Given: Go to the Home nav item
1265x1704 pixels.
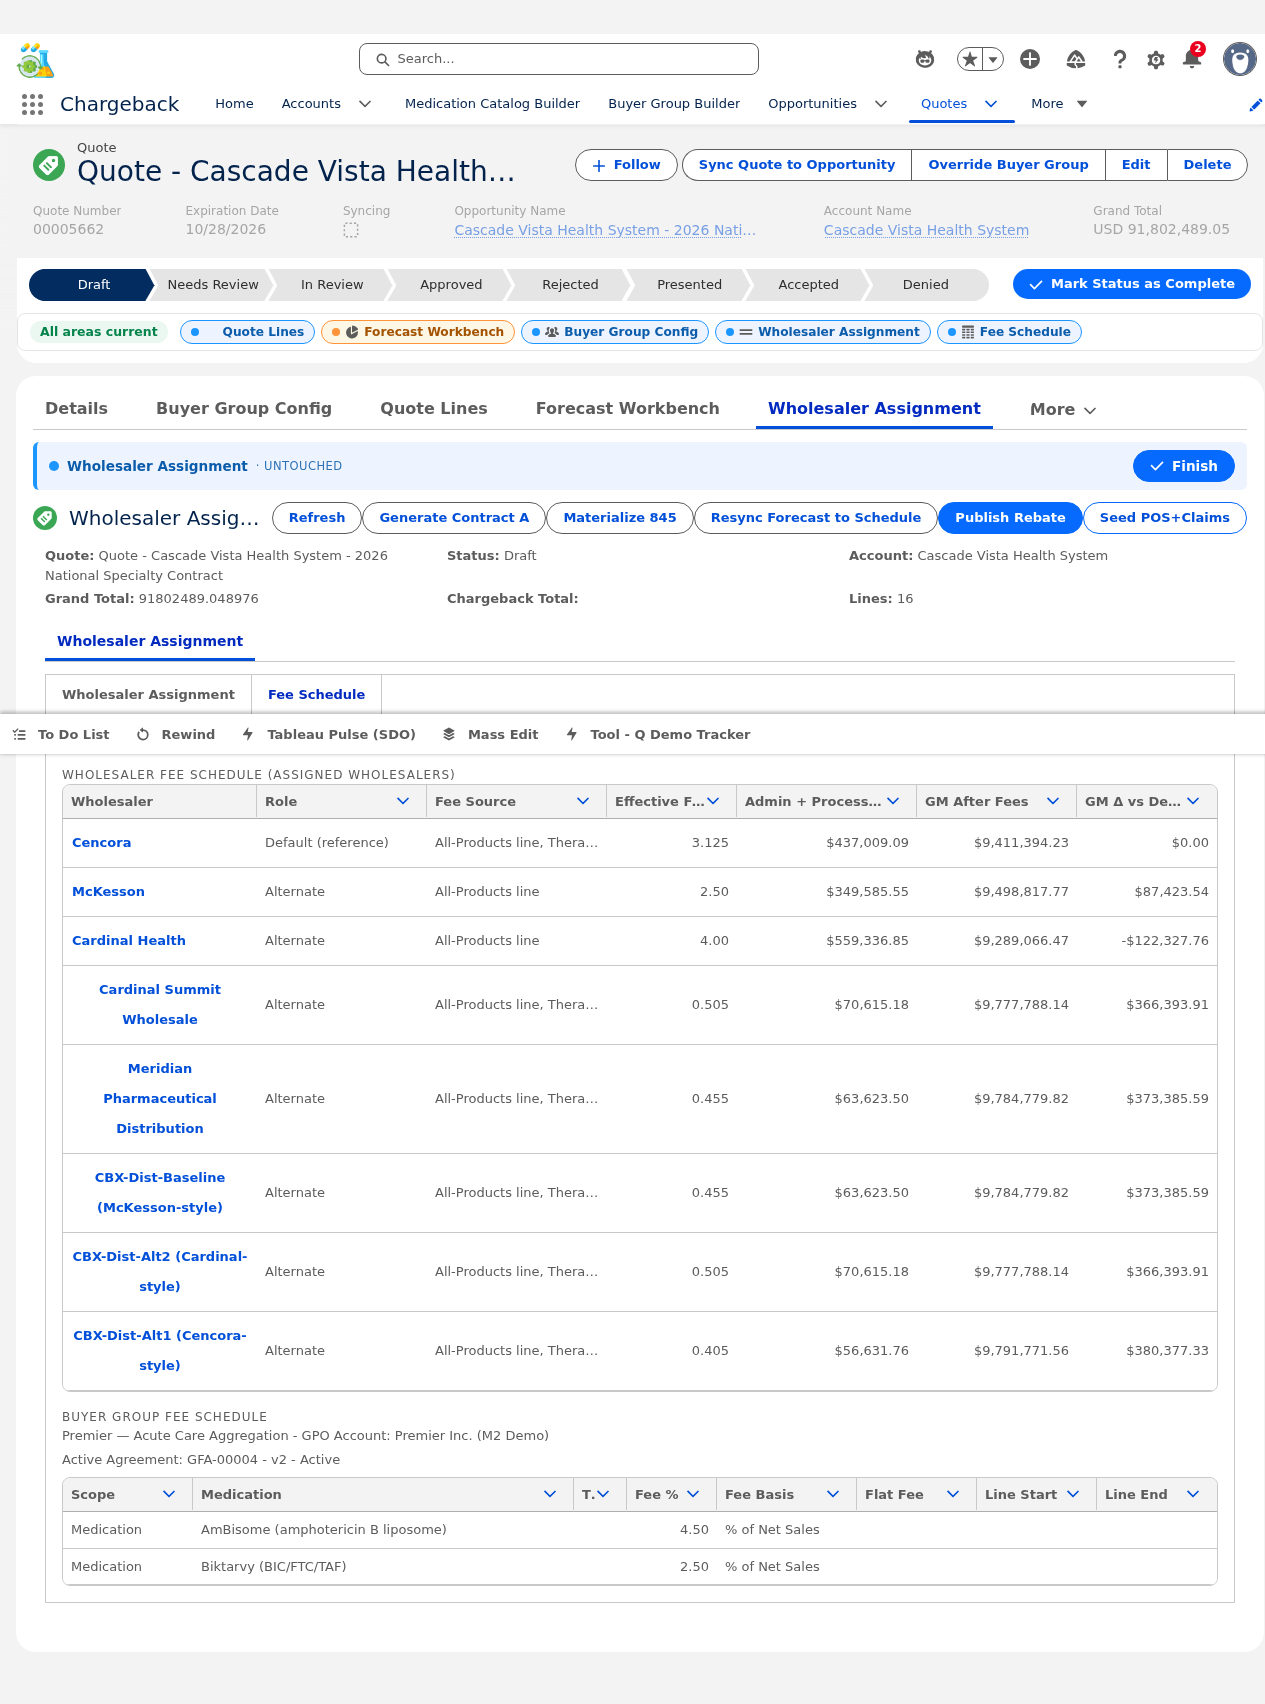Looking at the screenshot, I should pyautogui.click(x=234, y=104).
